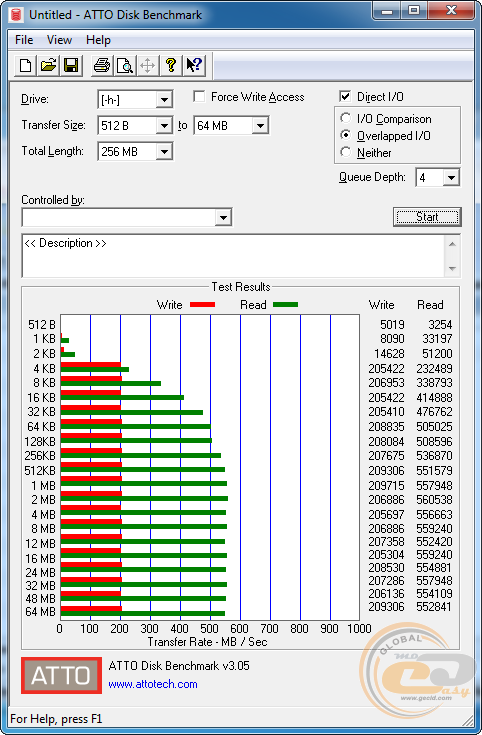Save results with the floppy disk icon
The width and height of the screenshot is (482, 735).
pos(71,65)
